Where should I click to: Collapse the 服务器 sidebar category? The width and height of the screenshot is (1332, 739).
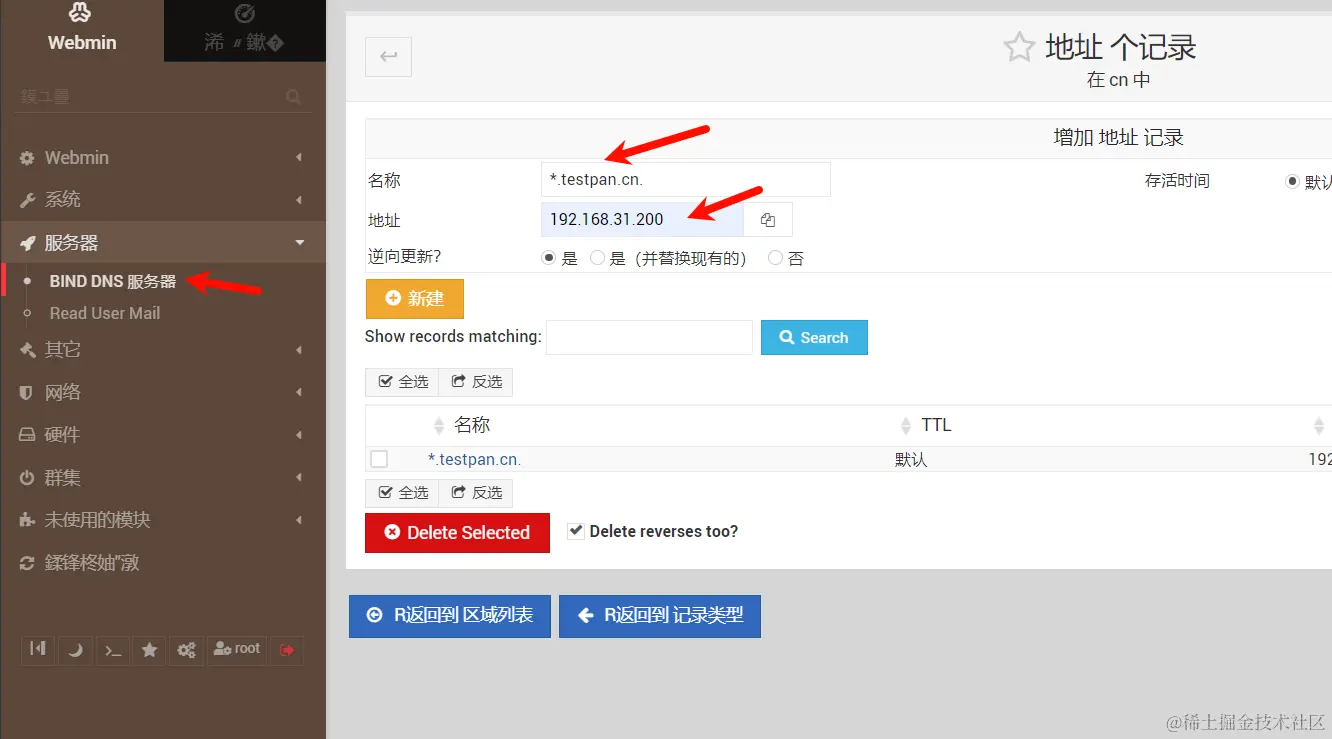point(163,243)
